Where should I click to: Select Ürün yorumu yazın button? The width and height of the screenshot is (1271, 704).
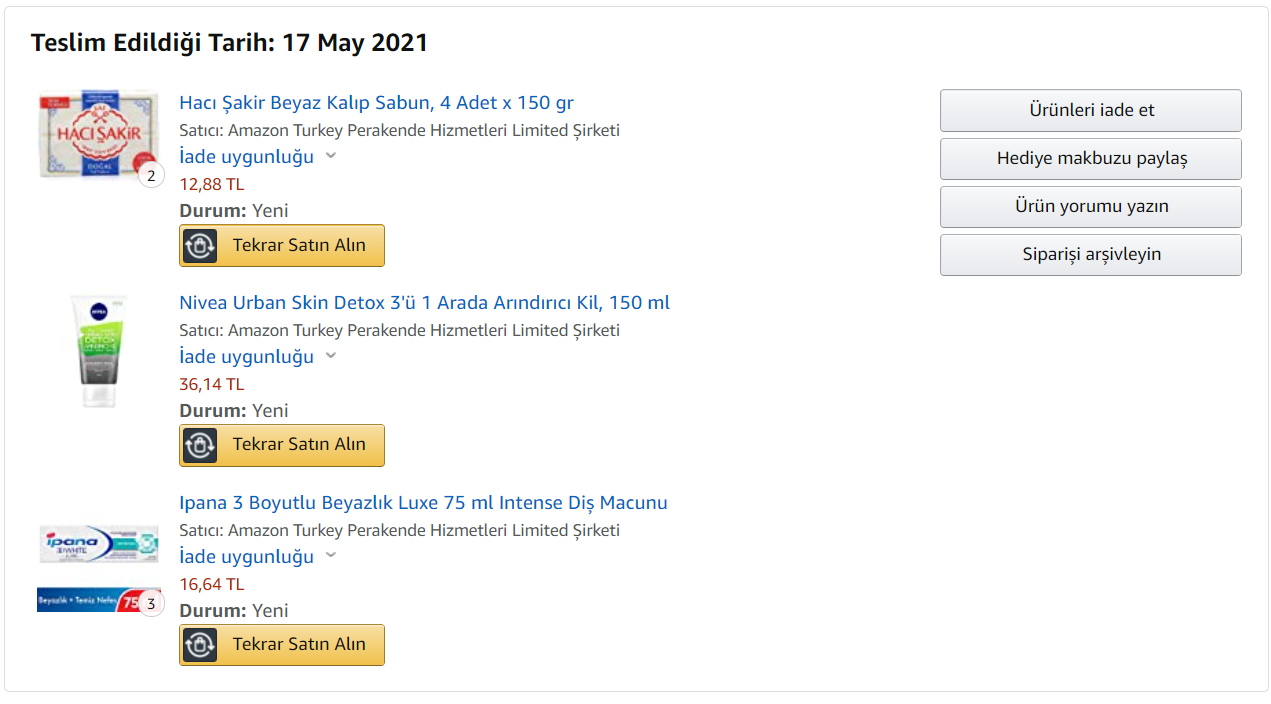(1090, 206)
